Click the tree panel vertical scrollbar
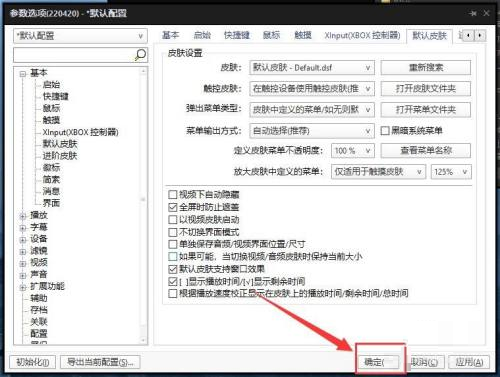Screen dimensions: 500x377 point(144,206)
